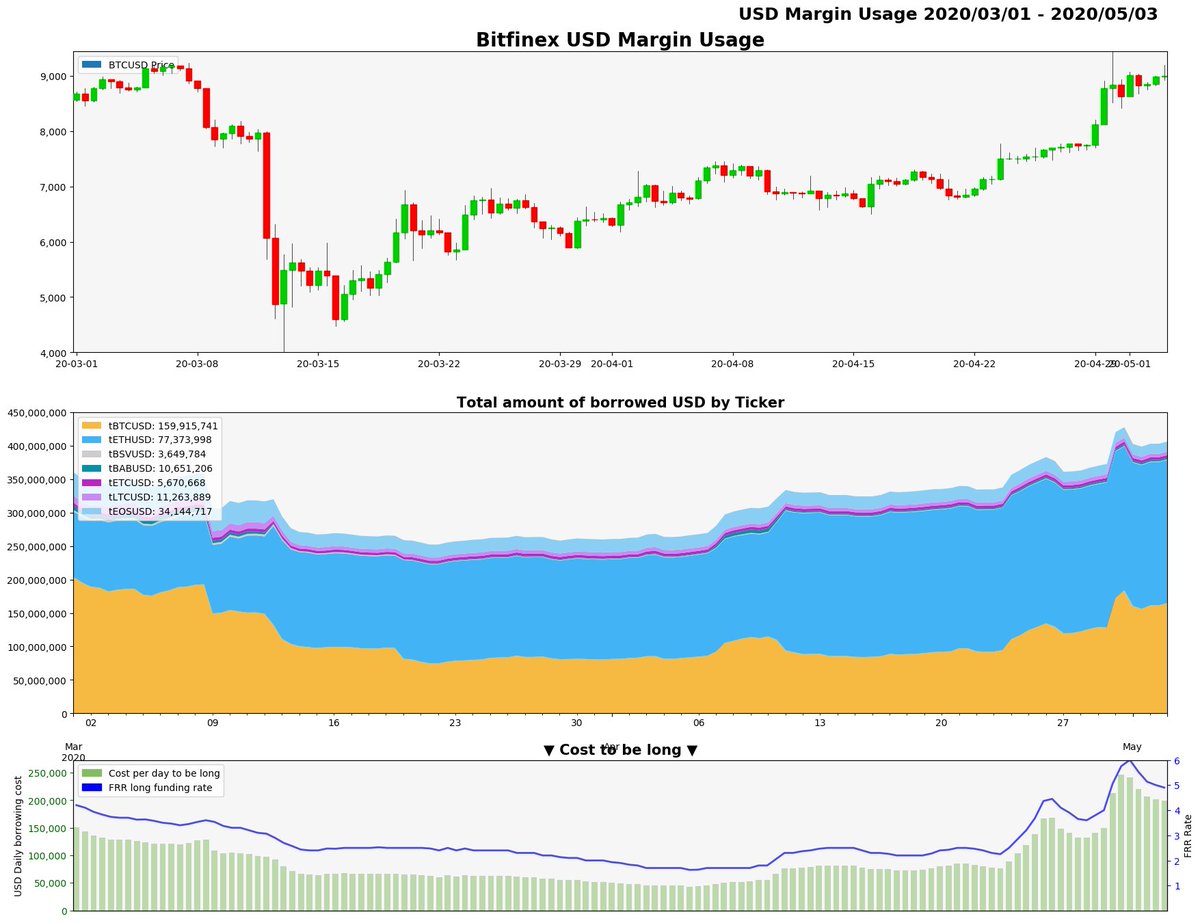Select the 100,000 borrowing cost axis label
This screenshot has width=1200, height=923.
point(45,857)
